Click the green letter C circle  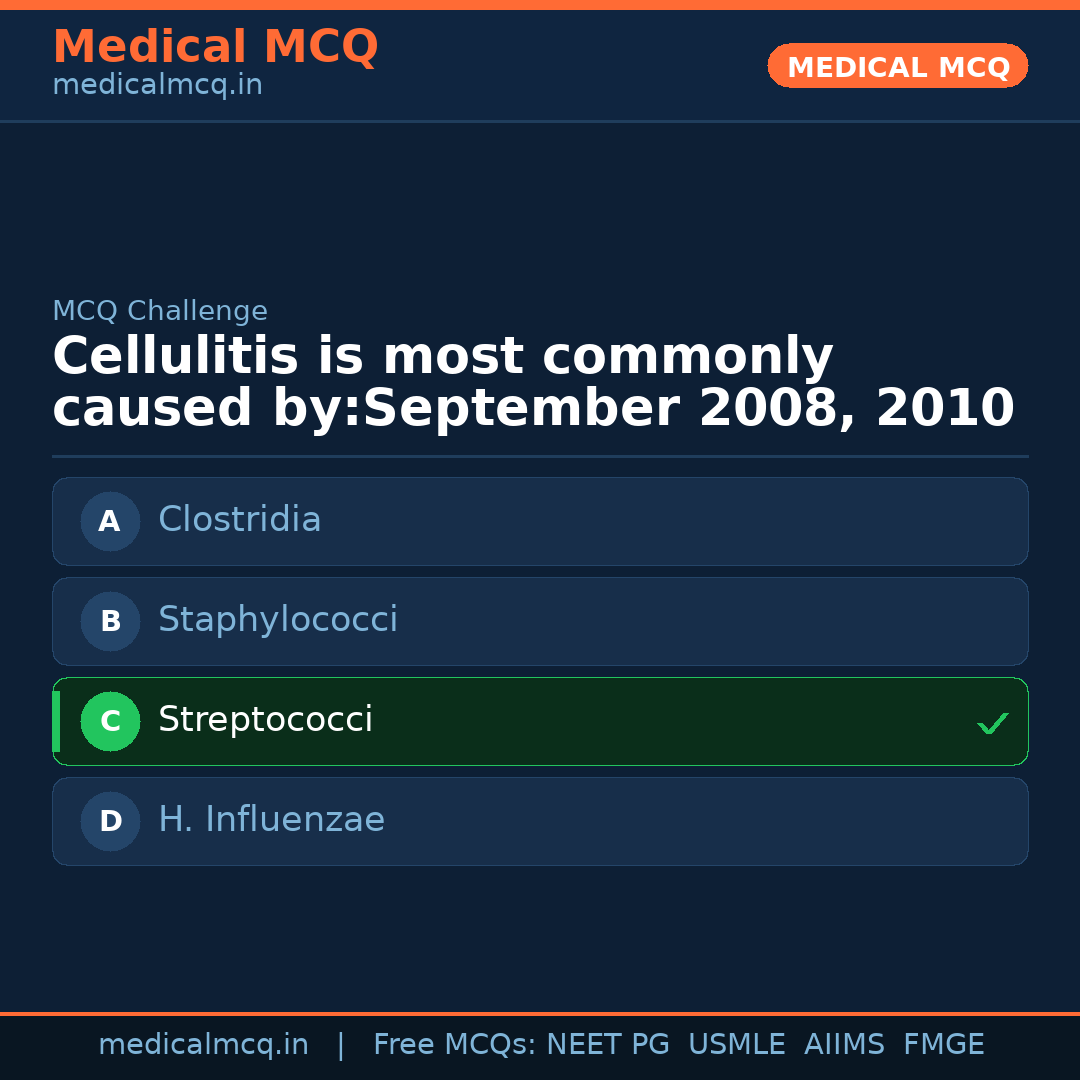110,721
